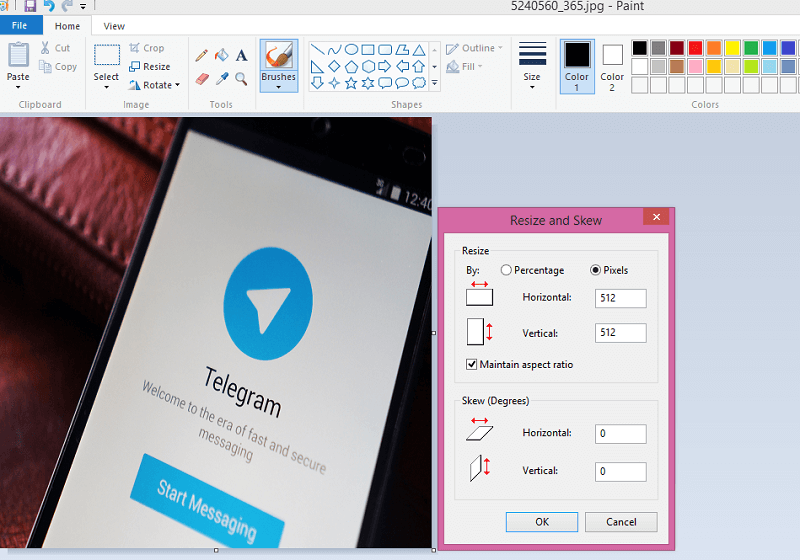Pick the red color swatch
This screenshot has width=800, height=560.
(x=695, y=48)
